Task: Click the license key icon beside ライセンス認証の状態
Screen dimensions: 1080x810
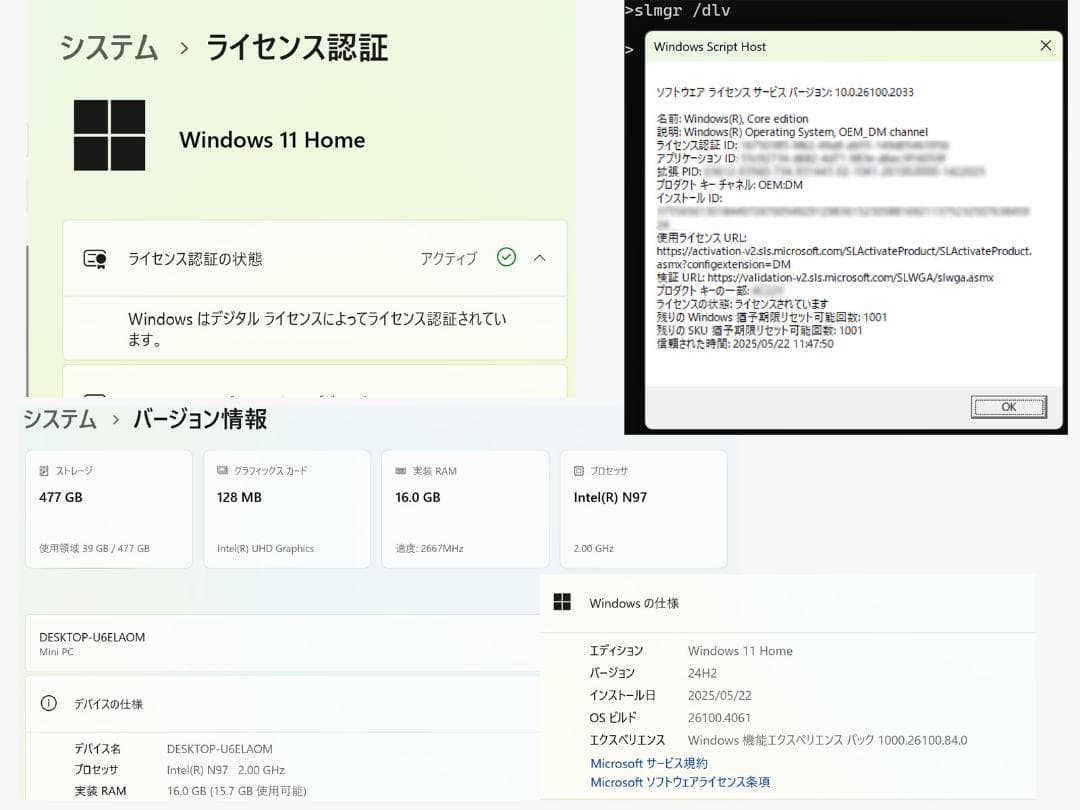Action: 97,258
